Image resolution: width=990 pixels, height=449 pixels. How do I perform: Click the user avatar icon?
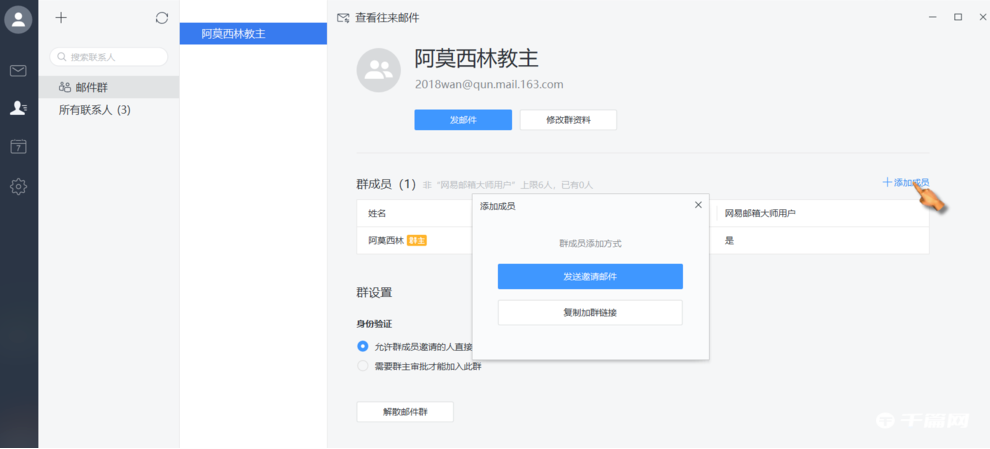click(x=18, y=20)
